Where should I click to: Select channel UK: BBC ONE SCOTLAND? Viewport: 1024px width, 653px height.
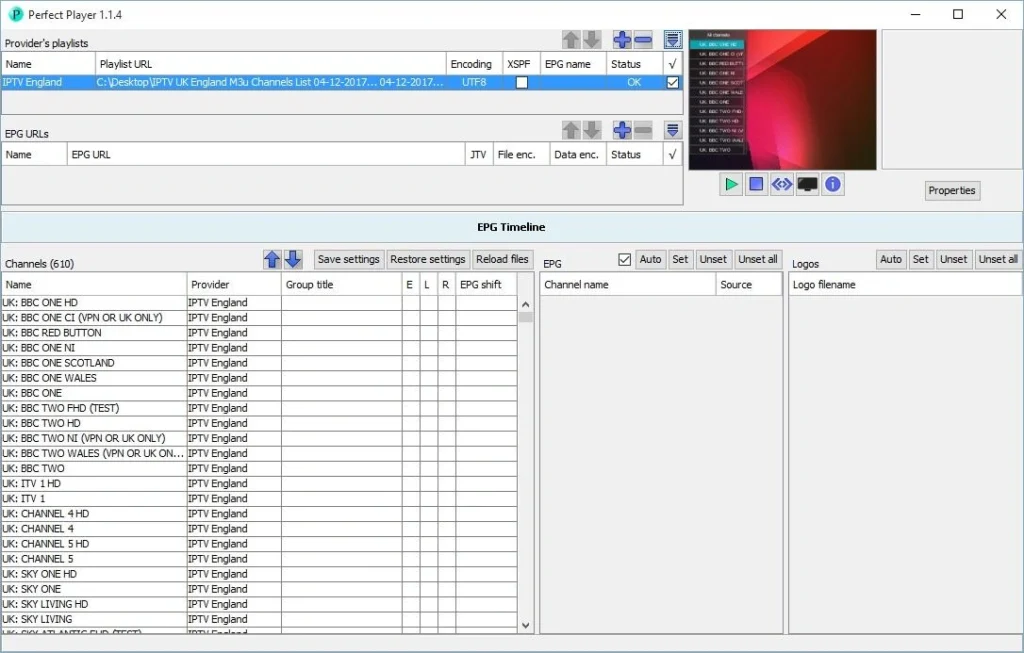(x=94, y=363)
